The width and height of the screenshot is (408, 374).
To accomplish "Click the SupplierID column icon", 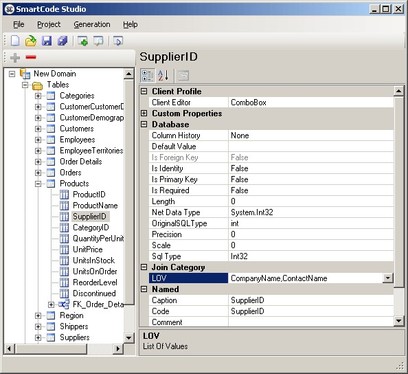I will coord(64,217).
